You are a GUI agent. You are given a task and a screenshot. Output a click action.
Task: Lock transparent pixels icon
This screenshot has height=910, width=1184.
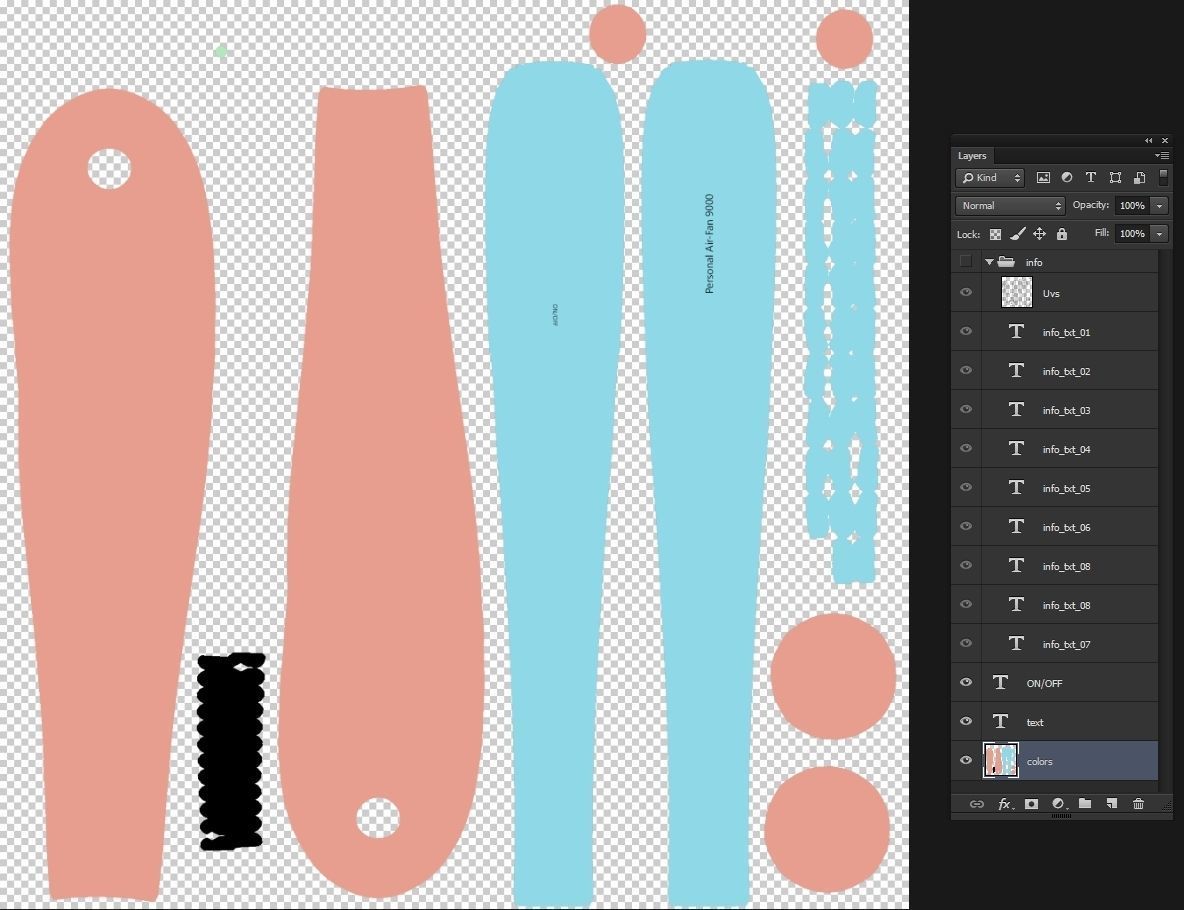tap(995, 234)
